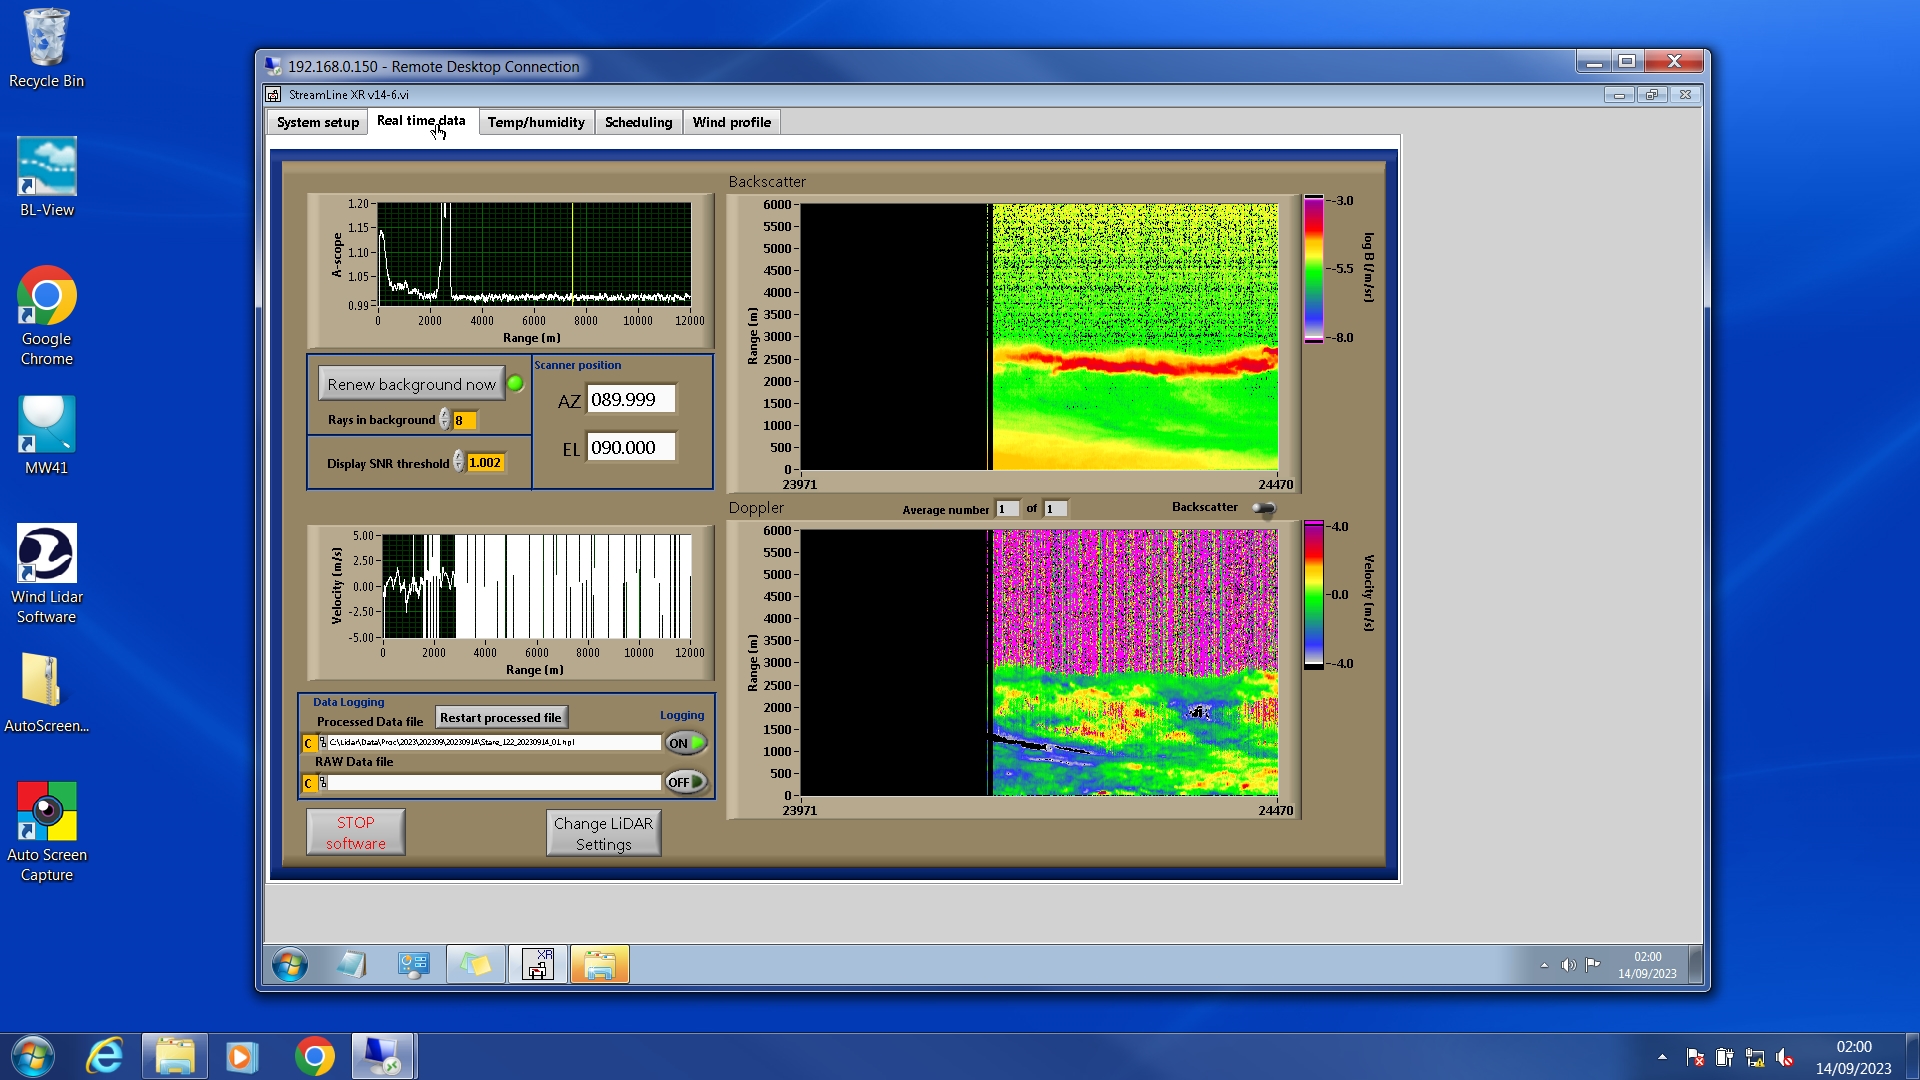1920x1080 pixels.
Task: Toggle processed data logging ON switch
Action: coord(686,743)
